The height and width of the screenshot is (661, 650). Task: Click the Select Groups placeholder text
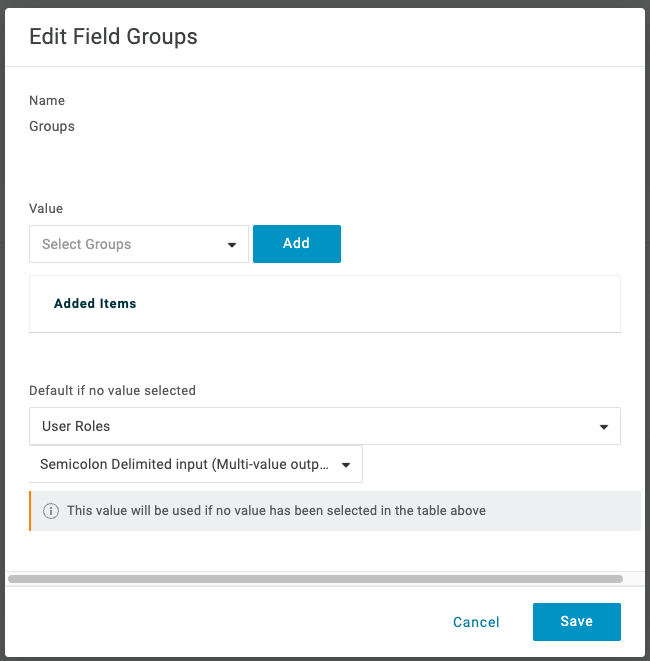pyautogui.click(x=87, y=244)
